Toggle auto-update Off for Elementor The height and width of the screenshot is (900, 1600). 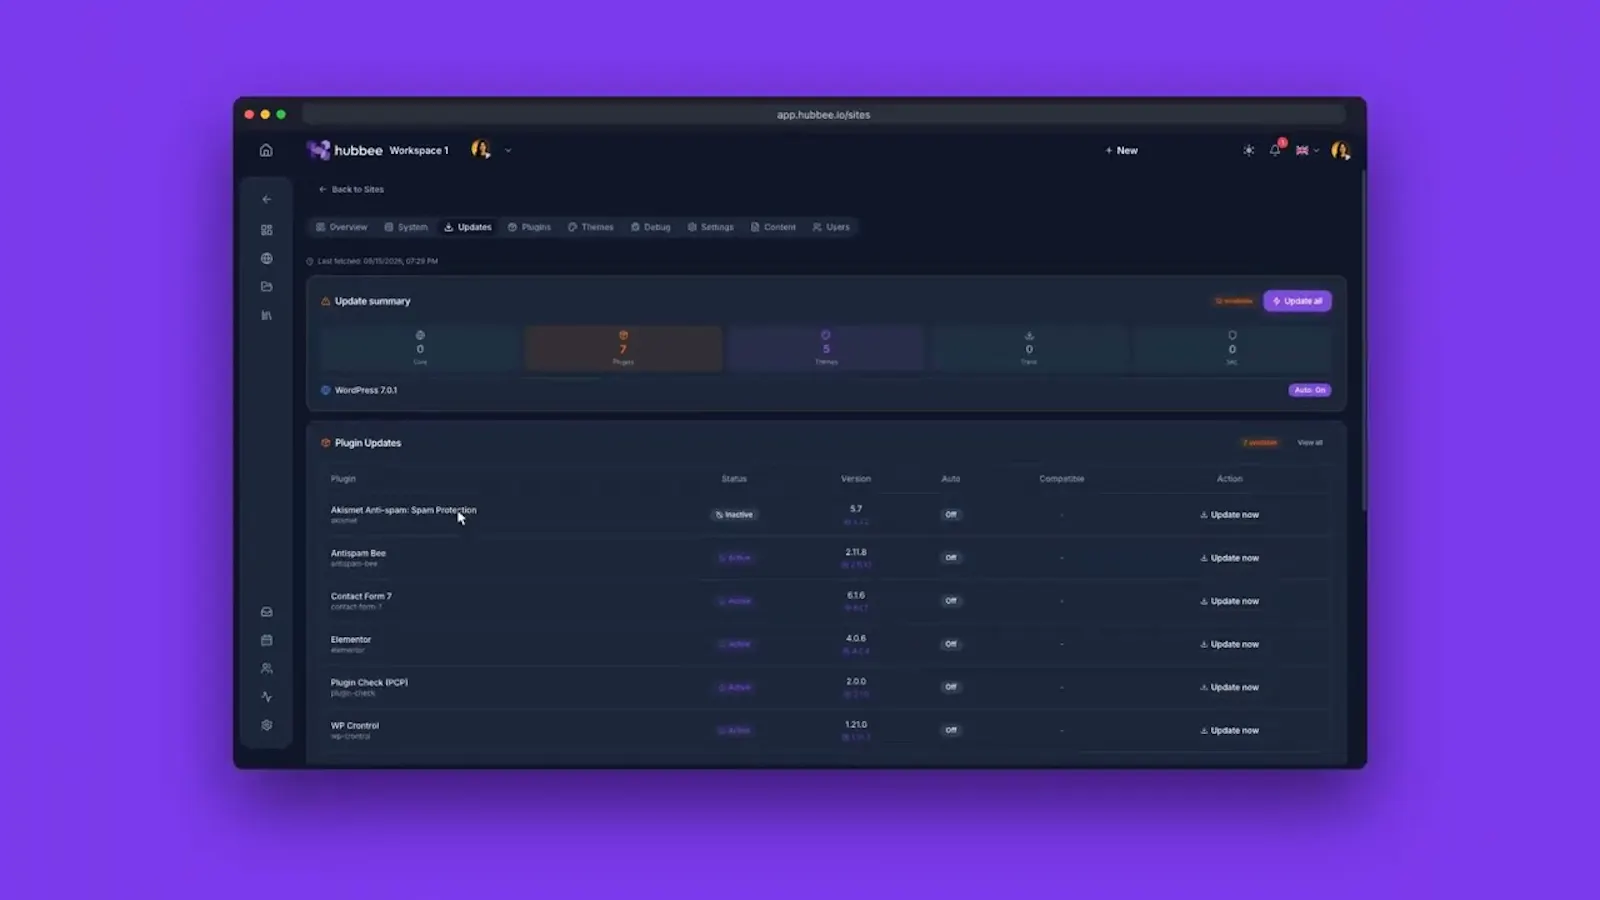[951, 644]
